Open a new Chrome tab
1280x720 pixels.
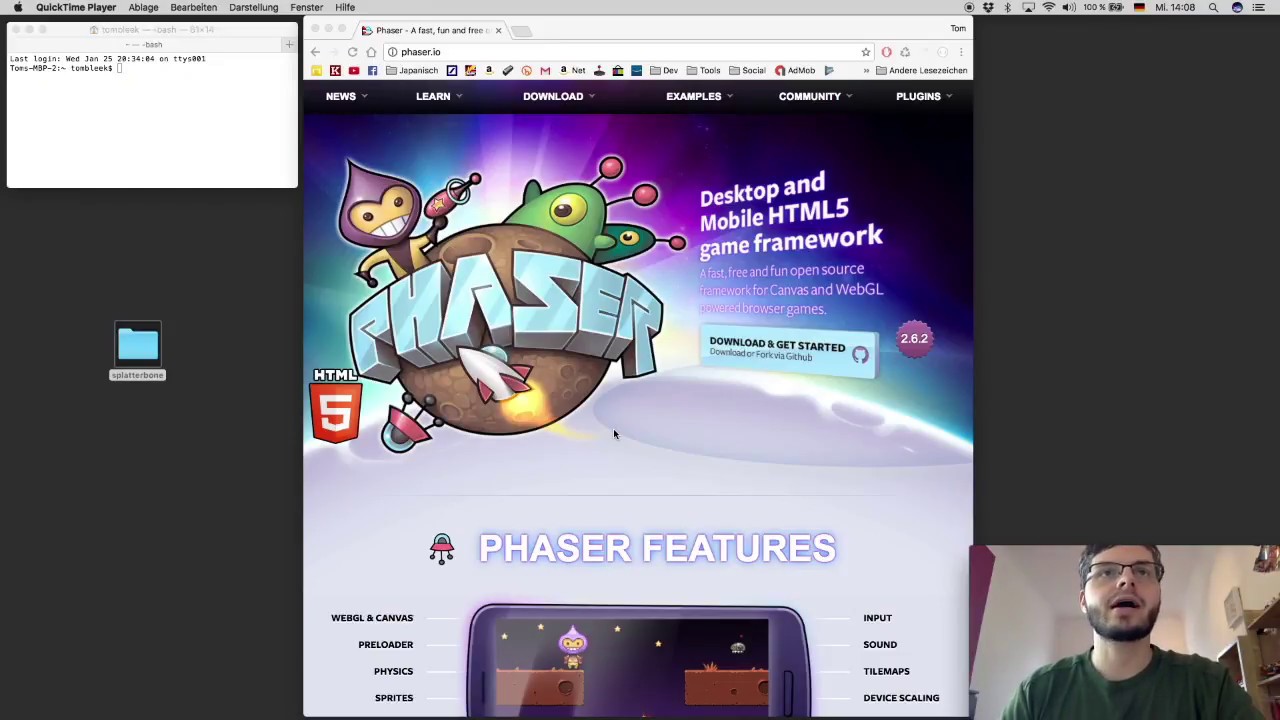tap(521, 31)
